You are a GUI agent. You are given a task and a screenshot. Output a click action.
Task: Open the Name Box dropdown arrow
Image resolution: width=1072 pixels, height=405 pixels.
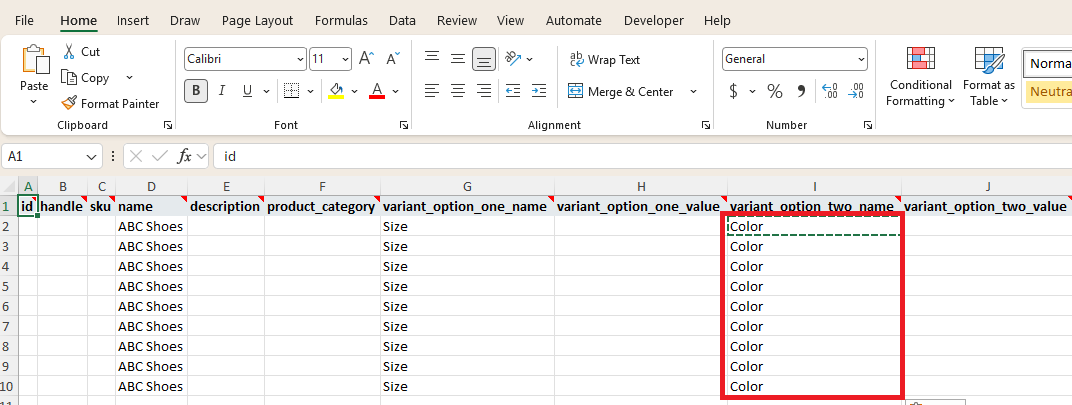(x=93, y=157)
